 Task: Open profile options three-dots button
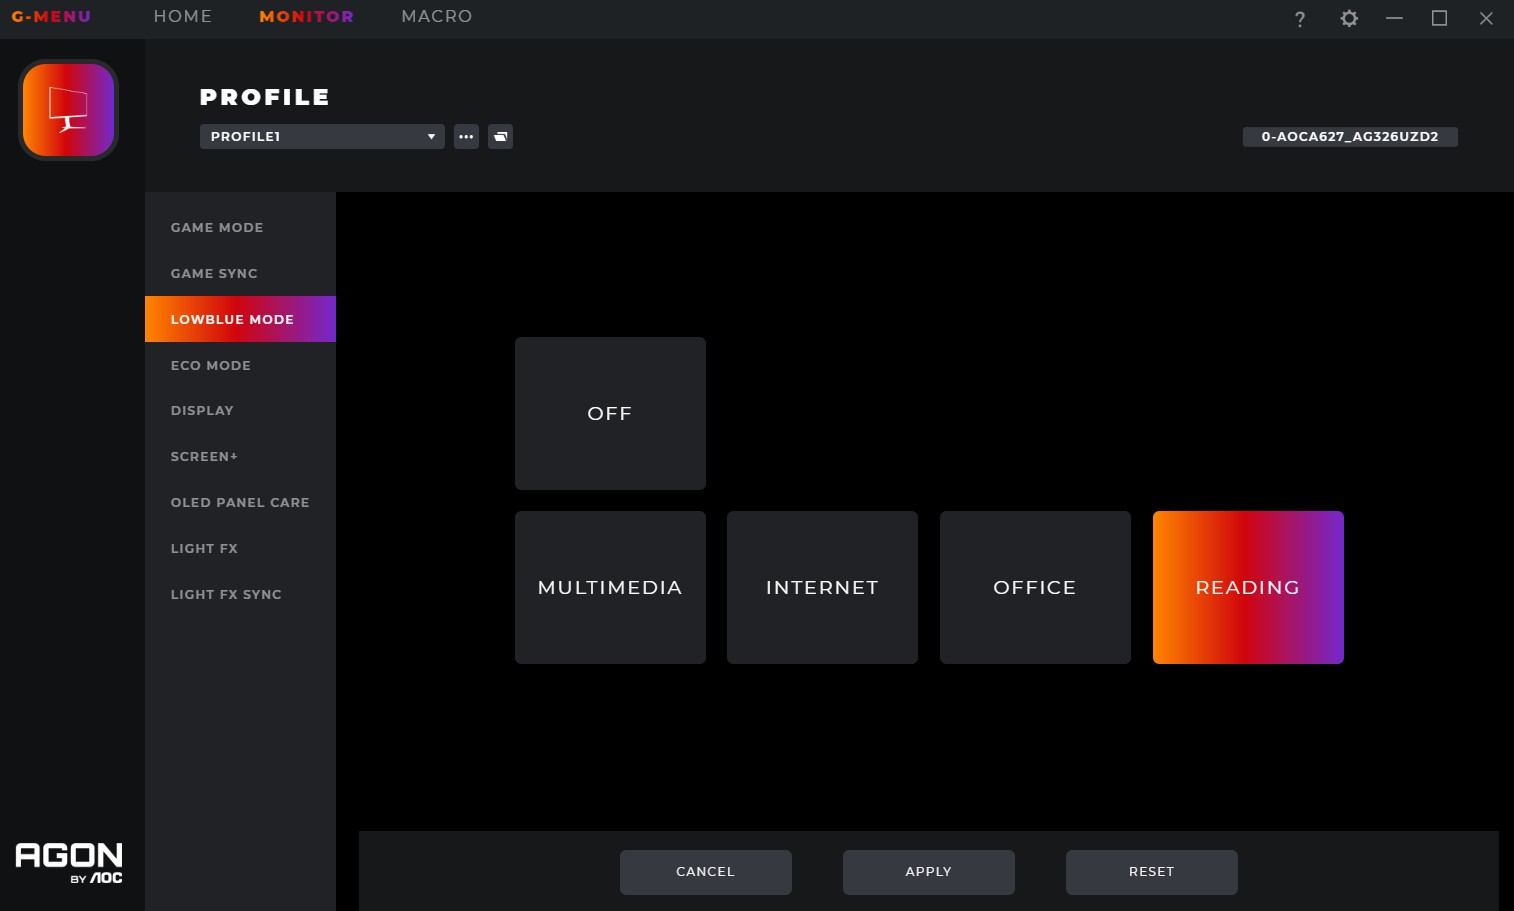(x=466, y=137)
